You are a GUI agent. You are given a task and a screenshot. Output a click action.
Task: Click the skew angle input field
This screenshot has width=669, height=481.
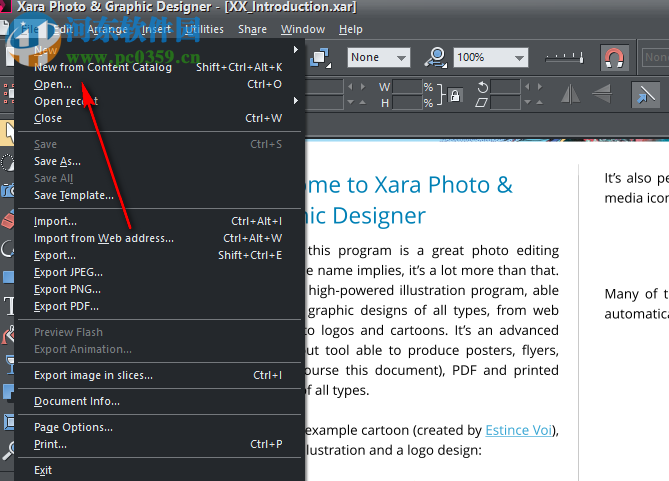pyautogui.click(x=506, y=102)
